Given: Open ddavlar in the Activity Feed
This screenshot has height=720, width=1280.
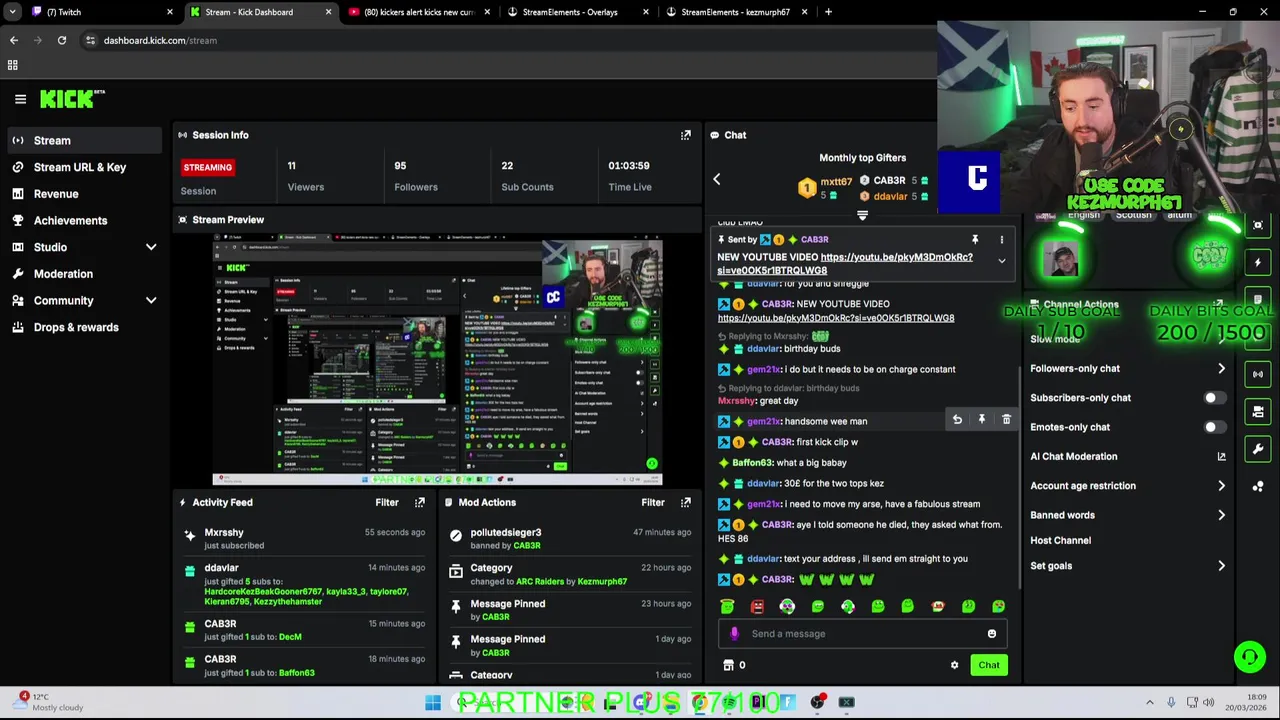Looking at the screenshot, I should pyautogui.click(x=221, y=568).
